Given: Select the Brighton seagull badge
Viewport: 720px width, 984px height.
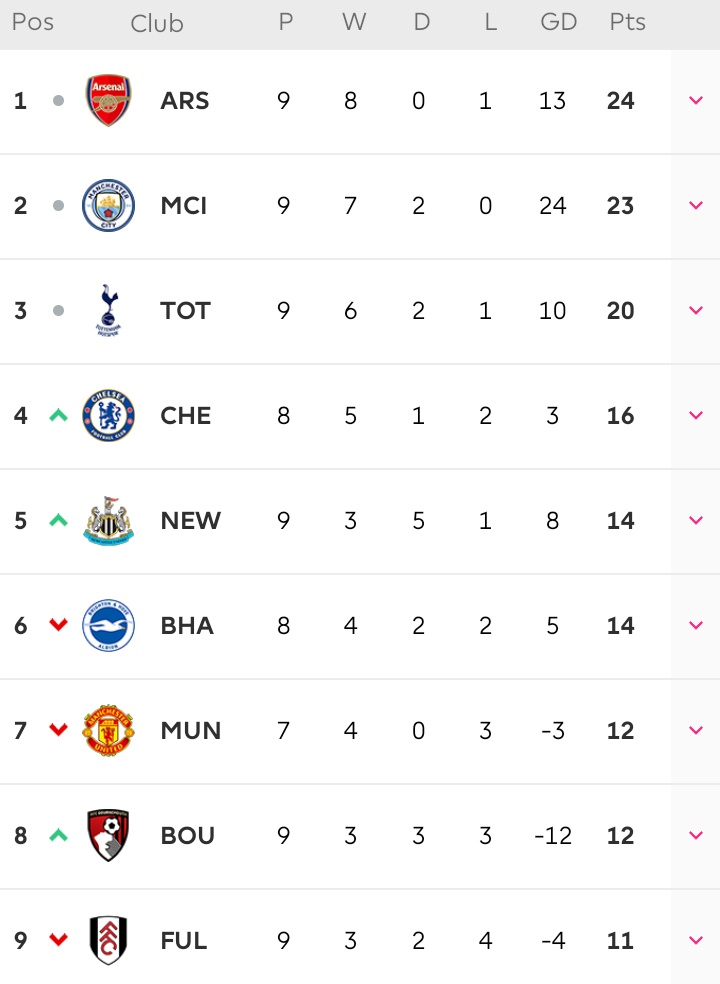Looking at the screenshot, I should [108, 625].
